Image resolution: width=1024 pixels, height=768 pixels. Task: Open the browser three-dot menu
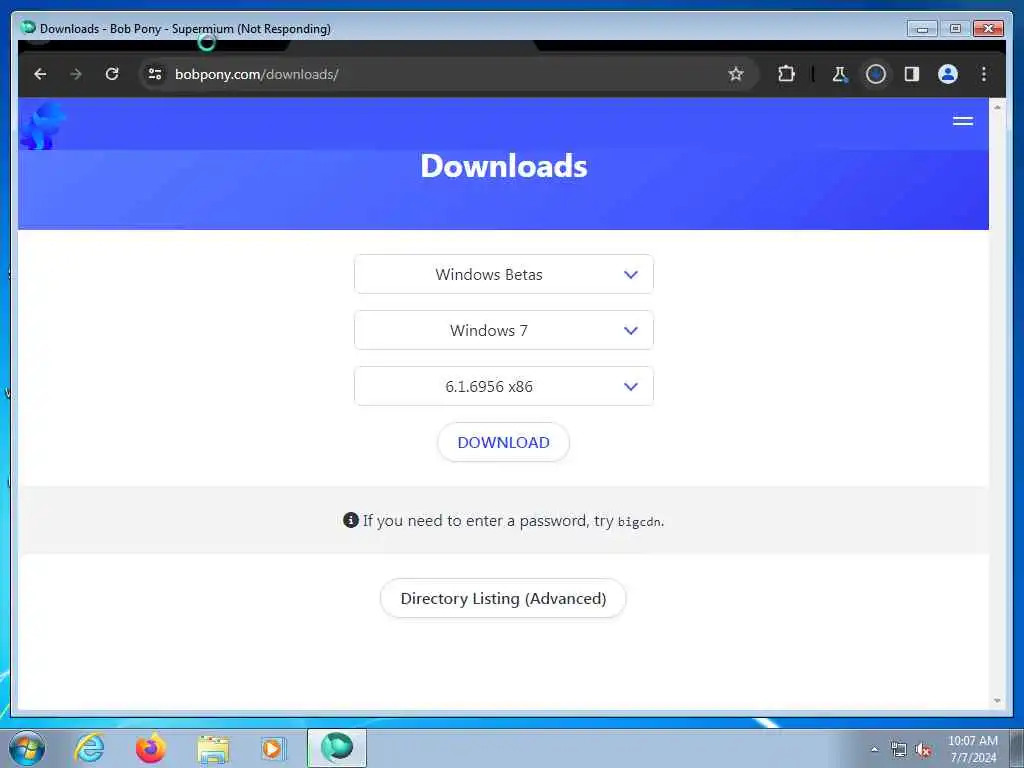pyautogui.click(x=984, y=74)
